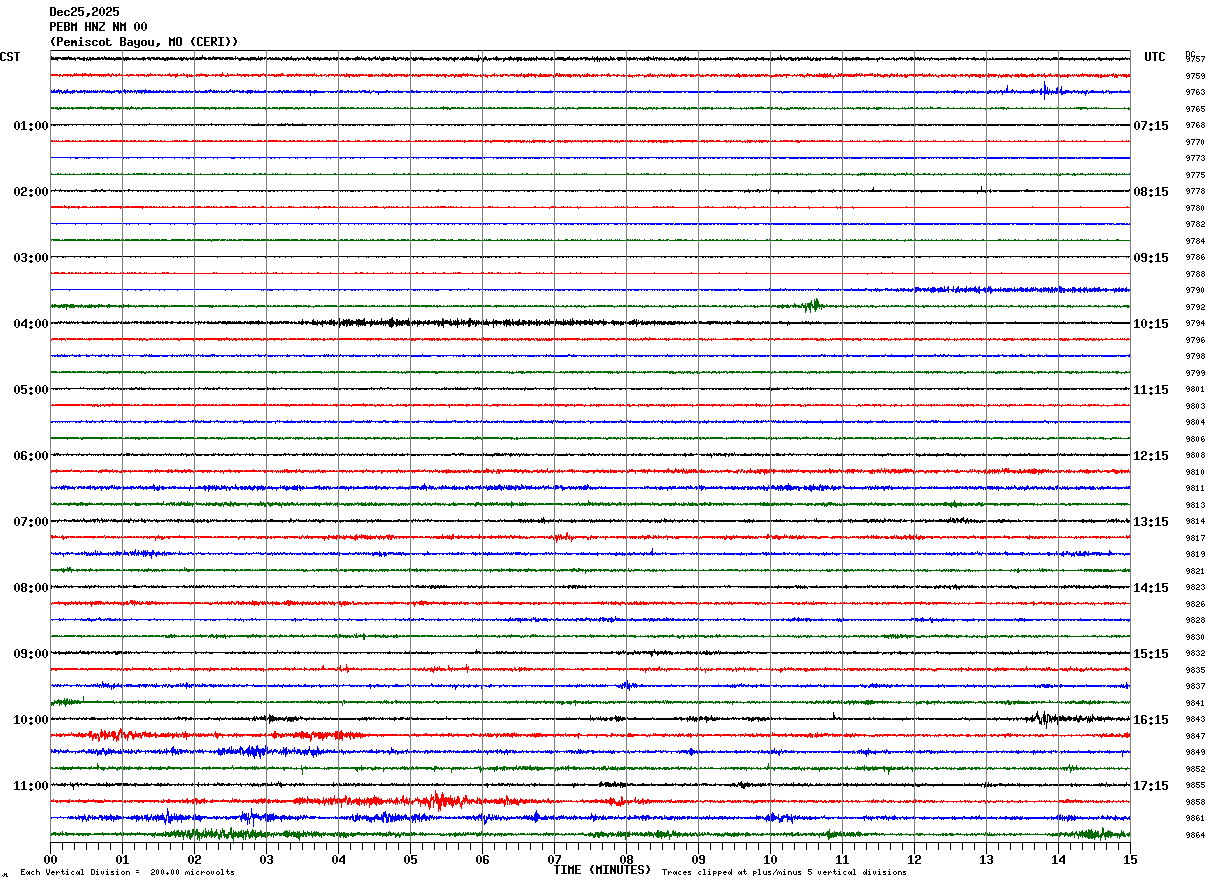The height and width of the screenshot is (886, 1210).
Task: Click the blue spike on the 9763 trace
Action: point(1046,91)
